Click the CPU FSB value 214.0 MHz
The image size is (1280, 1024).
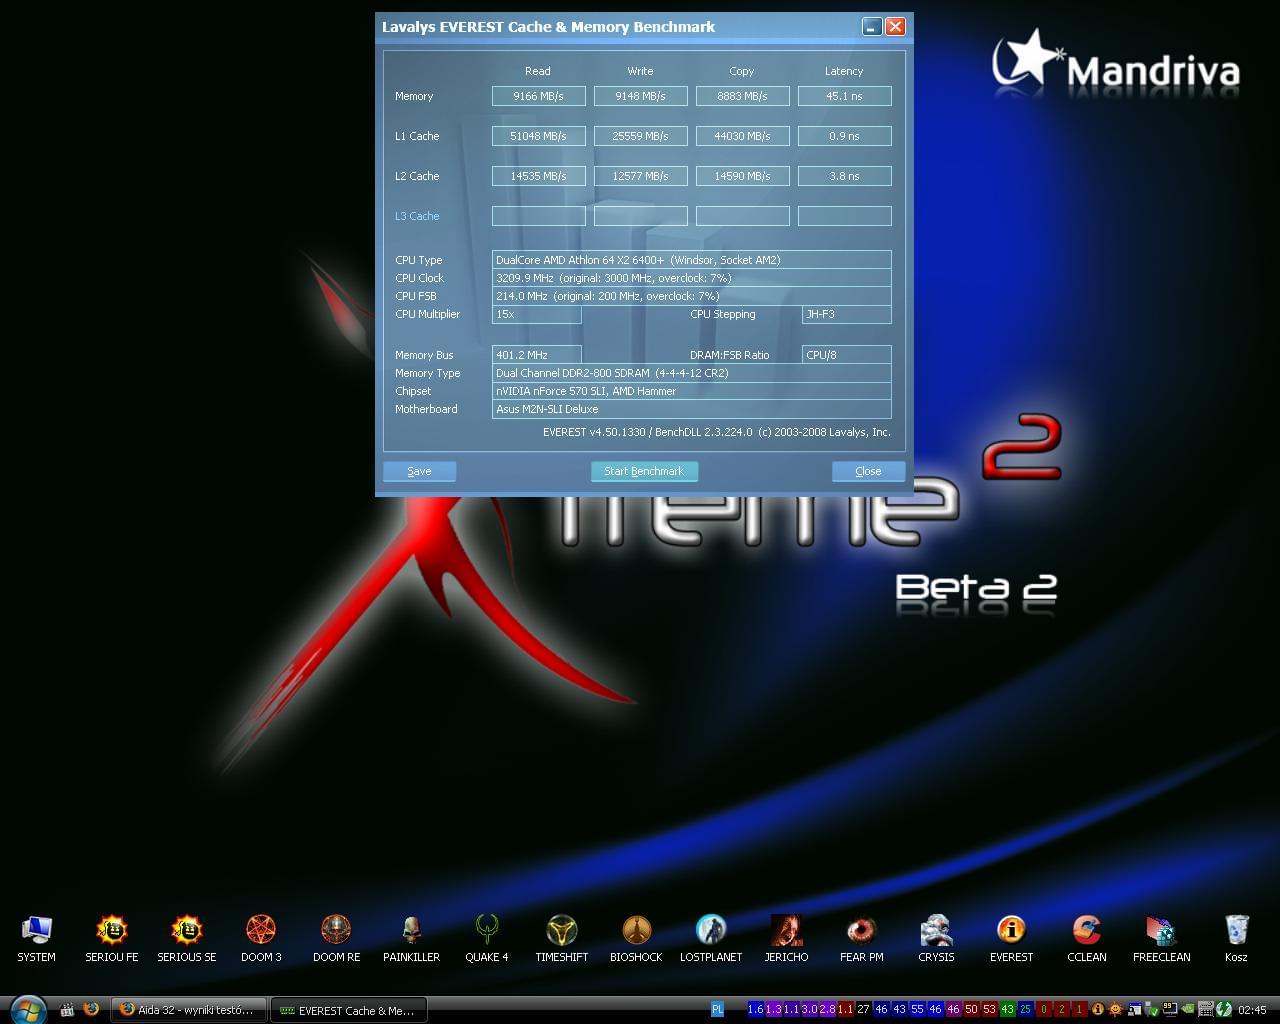pos(691,296)
